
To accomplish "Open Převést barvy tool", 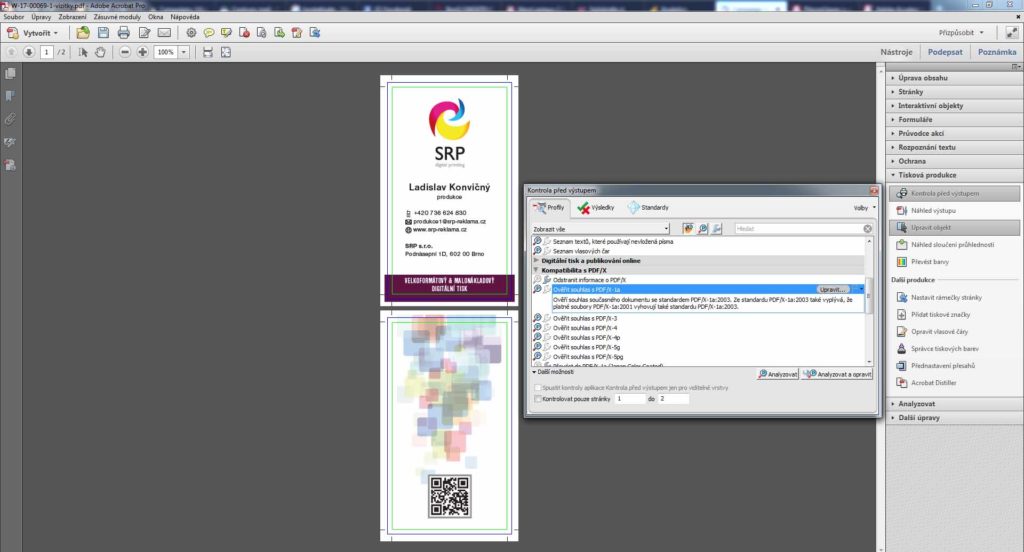I will (x=930, y=261).
